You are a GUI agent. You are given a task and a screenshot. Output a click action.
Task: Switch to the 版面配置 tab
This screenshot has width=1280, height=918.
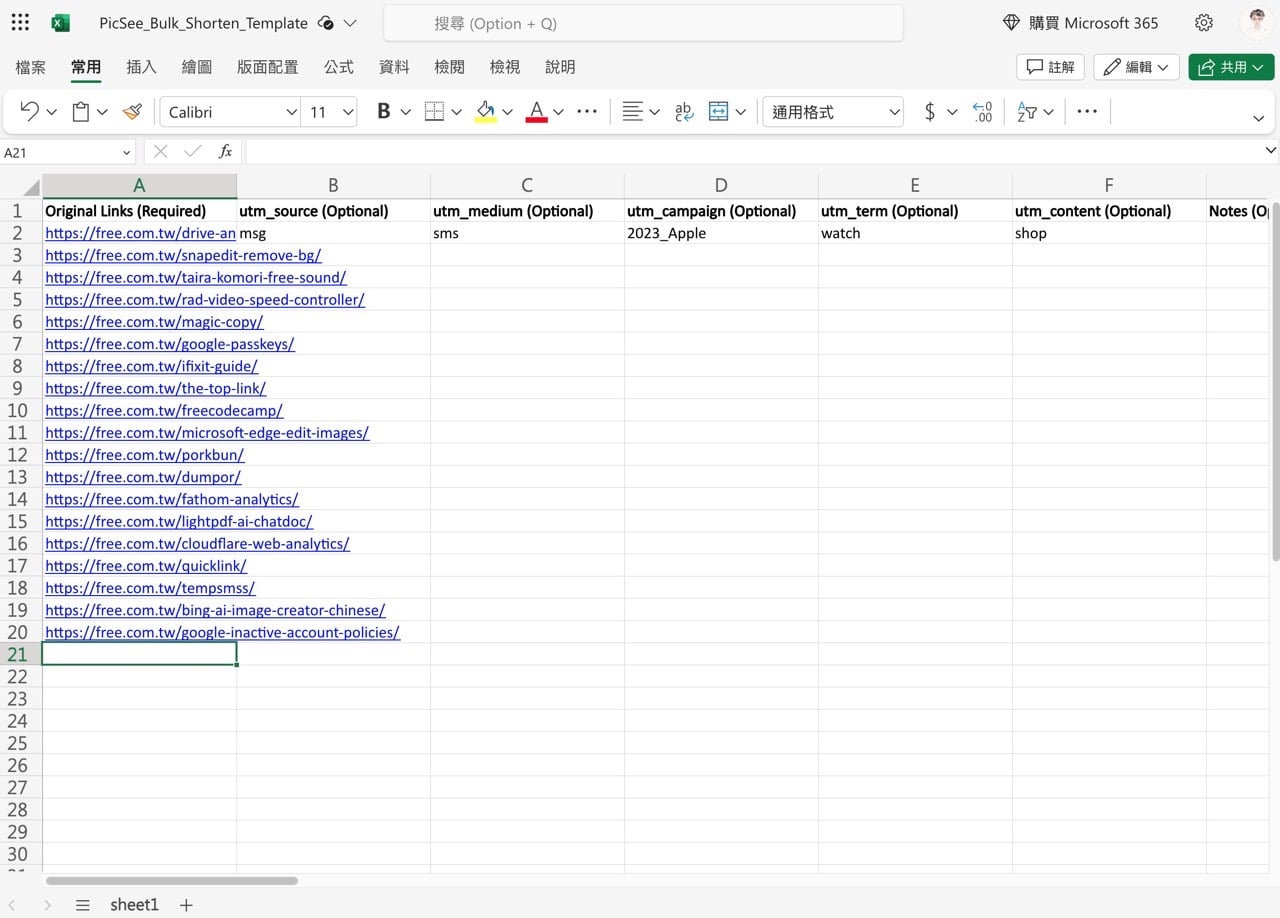[268, 67]
